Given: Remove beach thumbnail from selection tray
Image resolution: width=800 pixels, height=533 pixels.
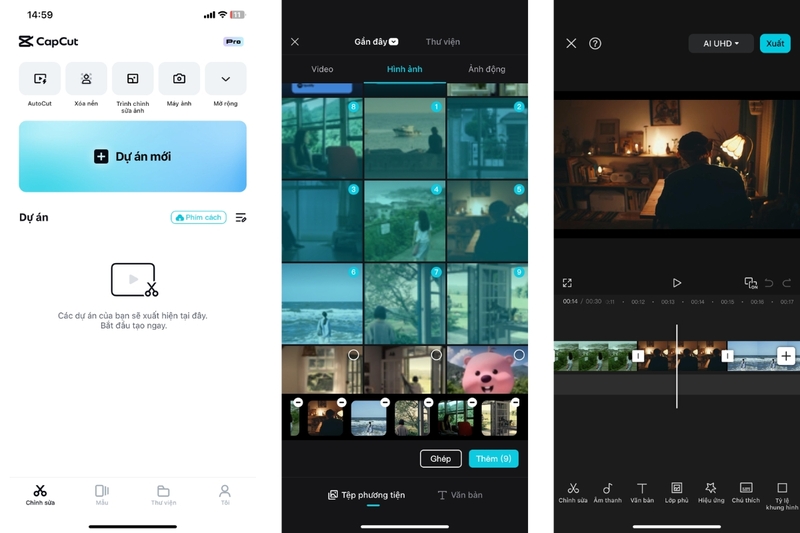Looking at the screenshot, I should pos(385,402).
